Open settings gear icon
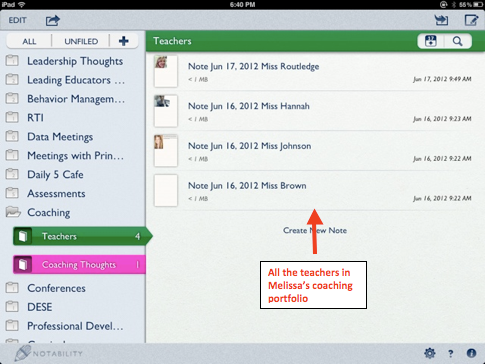Screen dimensions: 485x364 (430, 353)
